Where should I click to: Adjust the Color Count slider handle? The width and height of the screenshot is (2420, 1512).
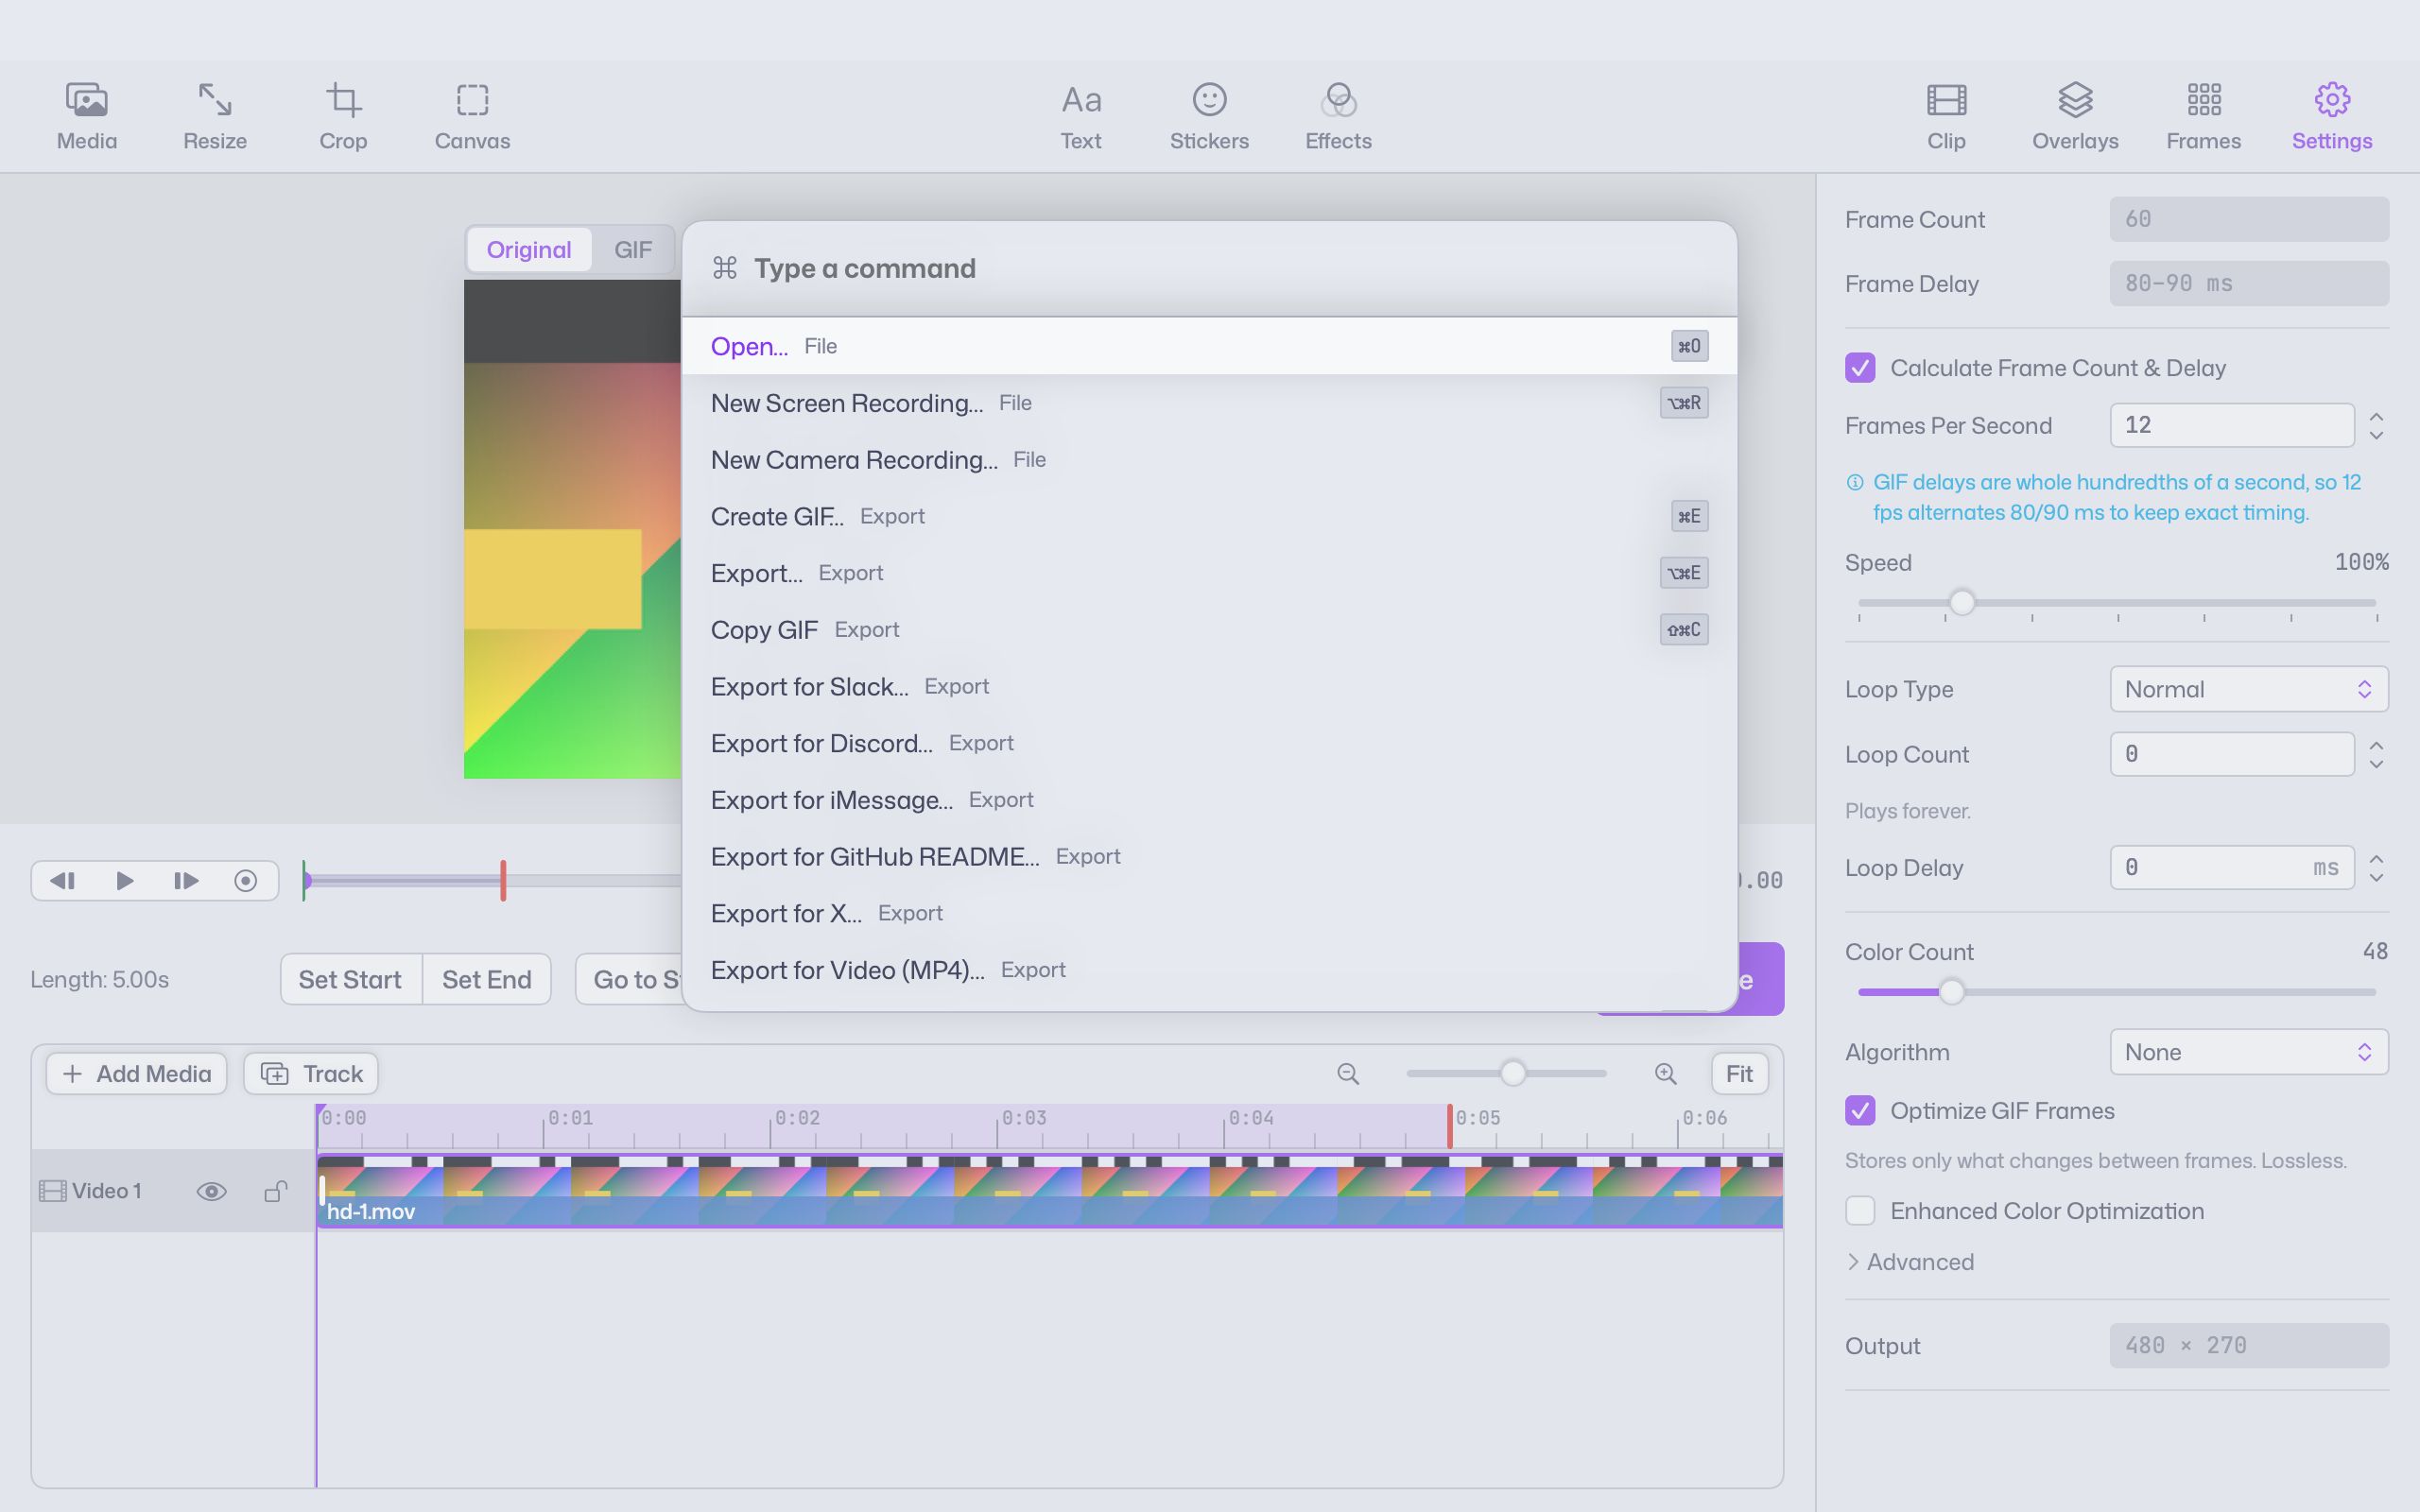pos(1951,992)
